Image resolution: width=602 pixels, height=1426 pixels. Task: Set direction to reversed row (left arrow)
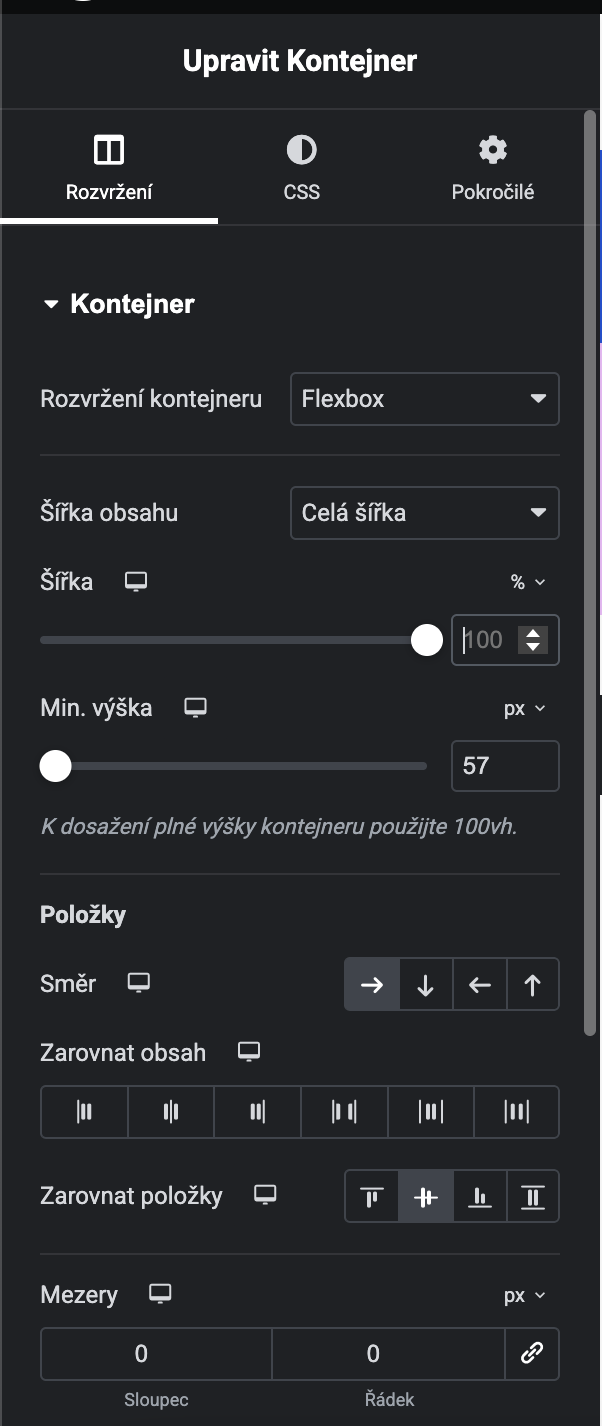tap(480, 985)
